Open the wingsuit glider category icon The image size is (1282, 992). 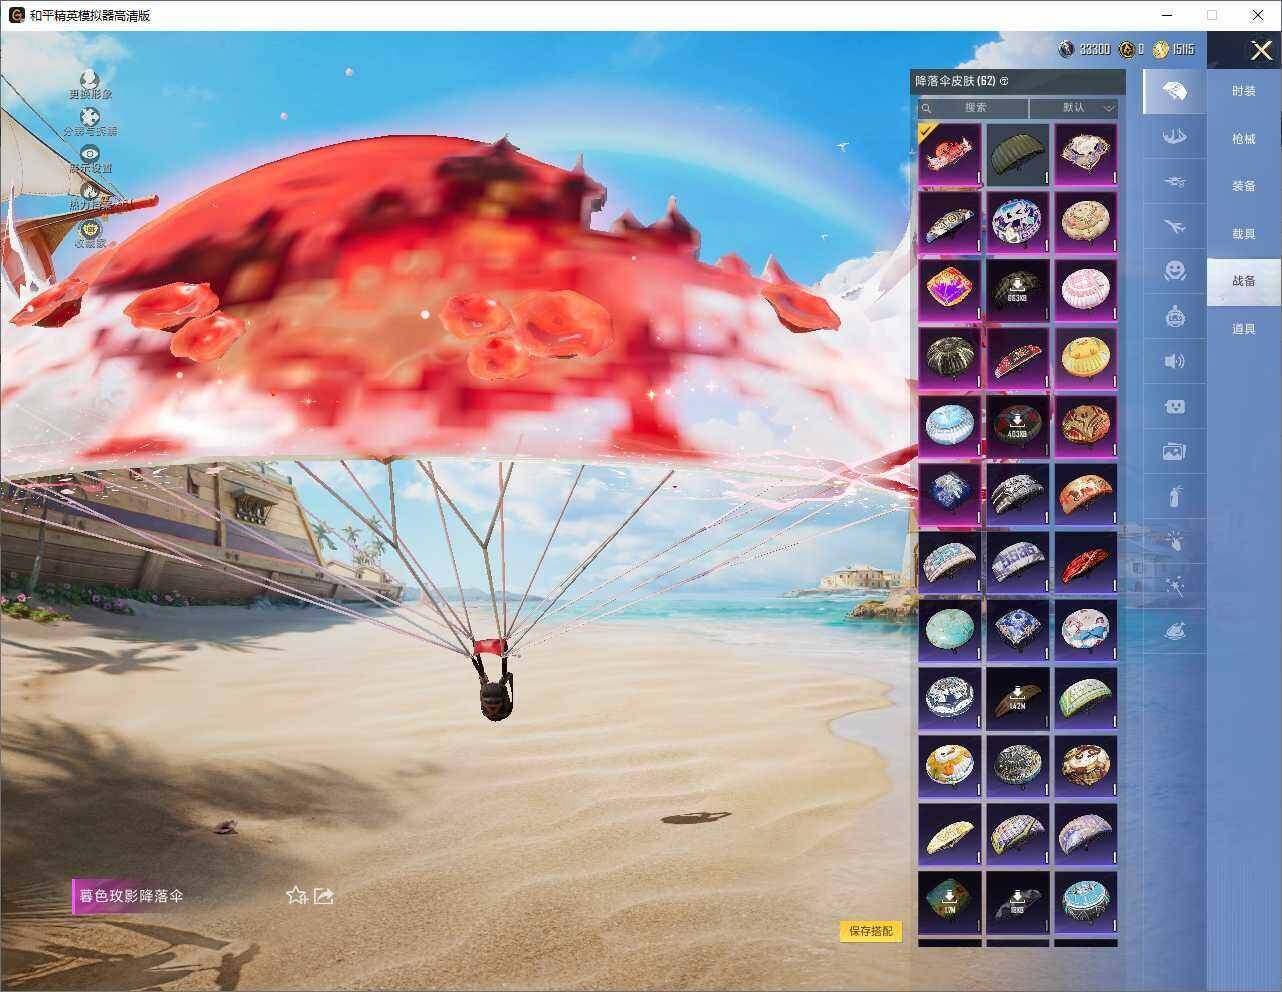coord(1175,136)
